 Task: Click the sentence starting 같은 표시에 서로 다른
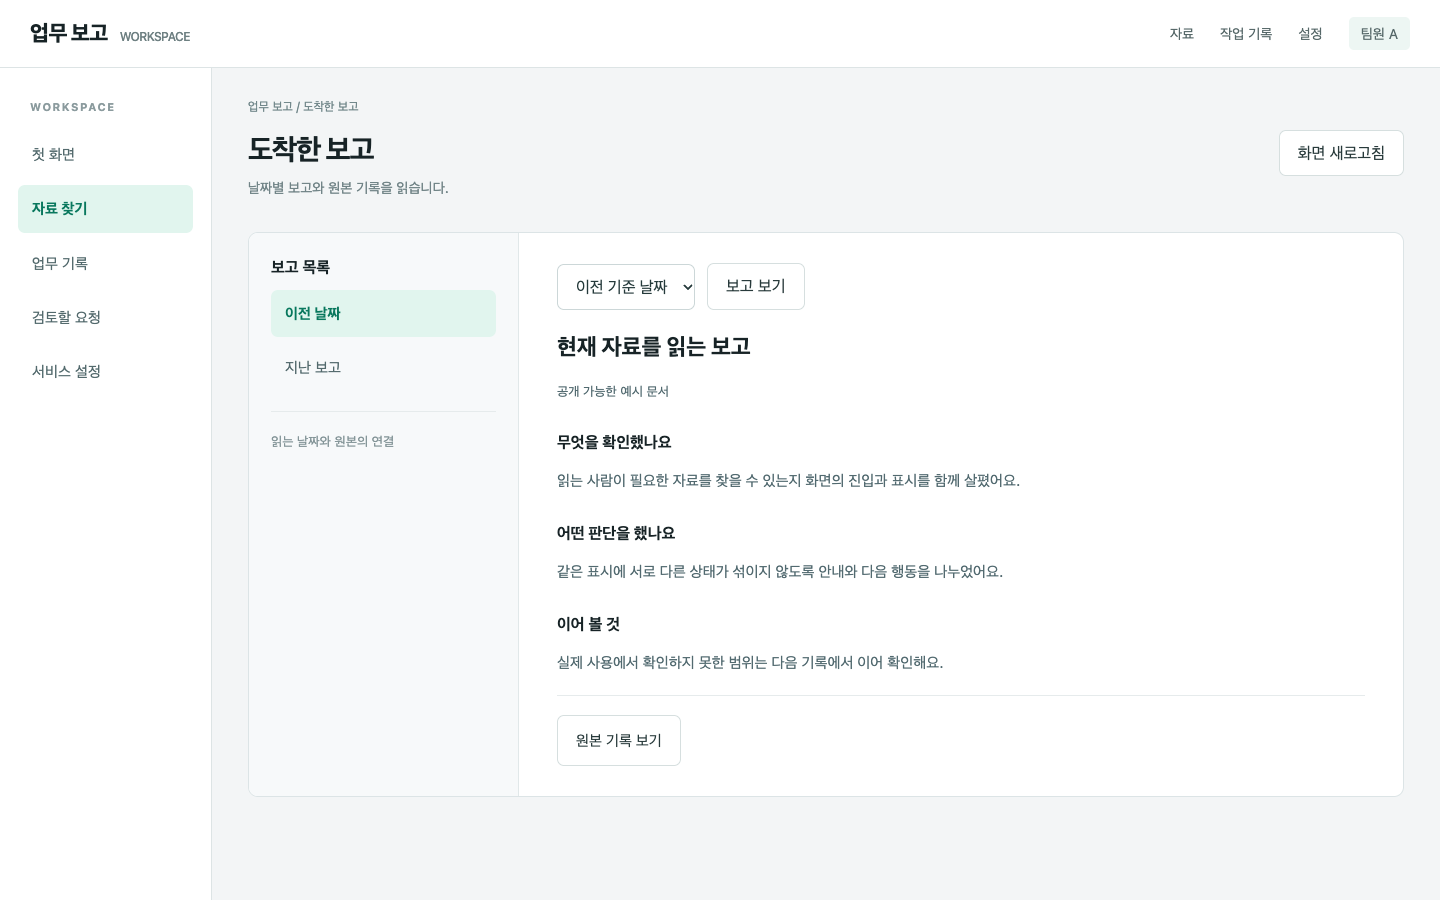tap(780, 571)
